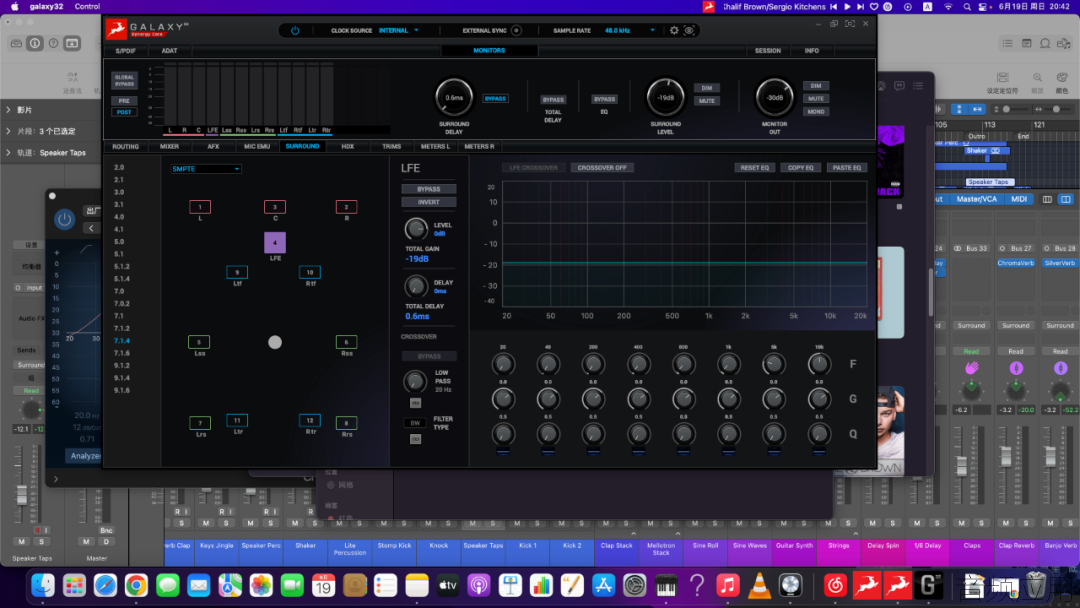The width and height of the screenshot is (1080, 608).
Task: Select speaker 10 Rtf
Action: click(310, 272)
